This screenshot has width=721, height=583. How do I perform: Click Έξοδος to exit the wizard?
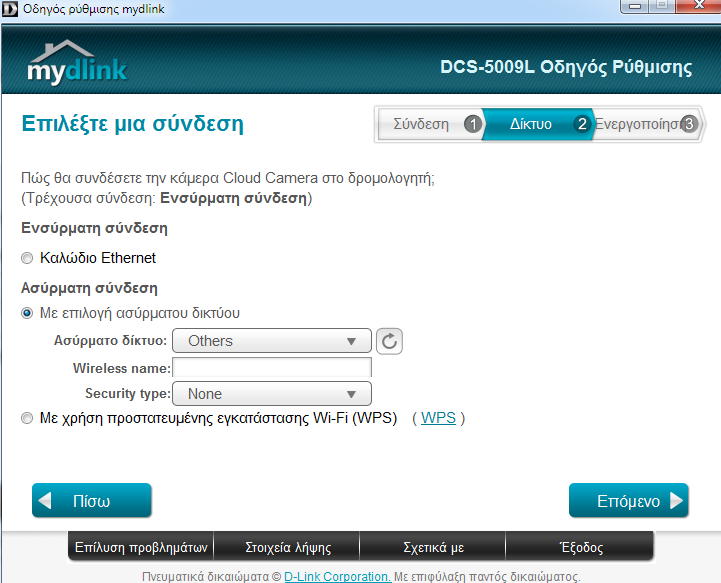580,547
